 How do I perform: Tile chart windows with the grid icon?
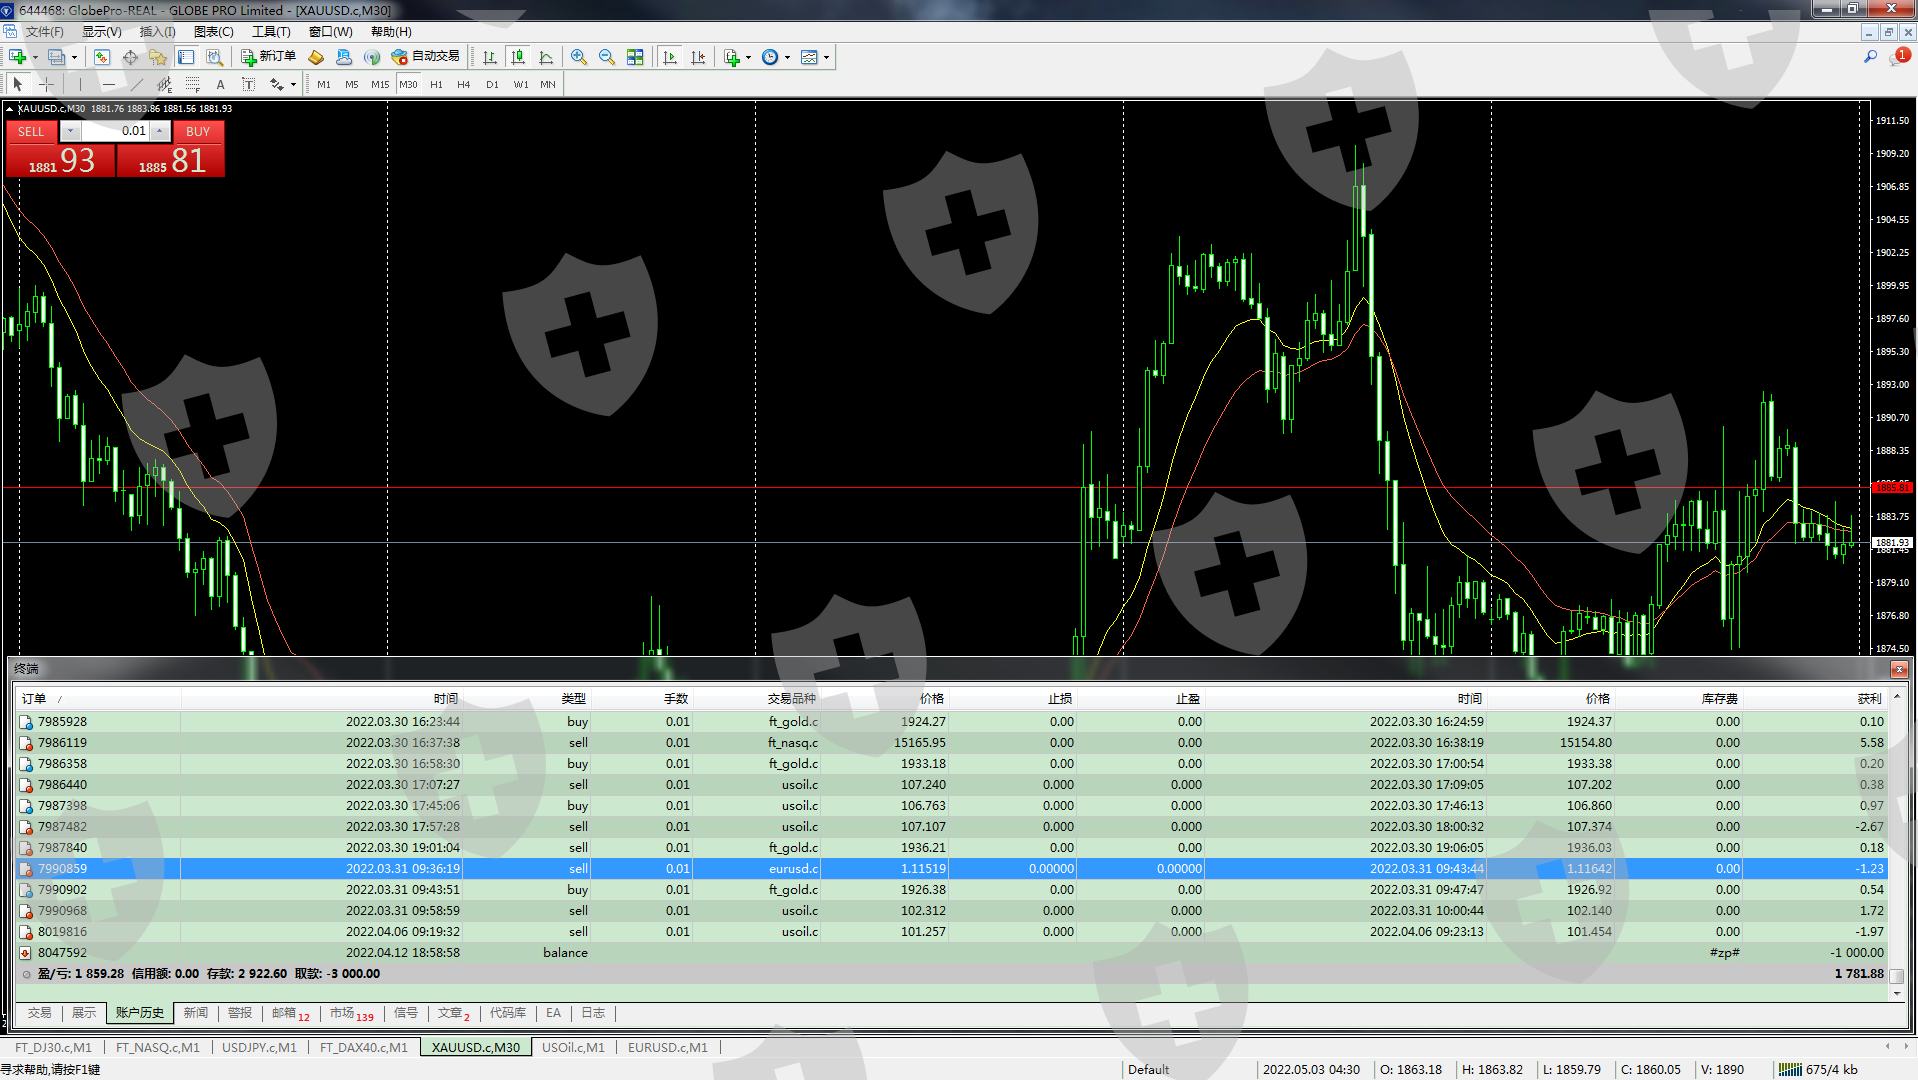635,57
